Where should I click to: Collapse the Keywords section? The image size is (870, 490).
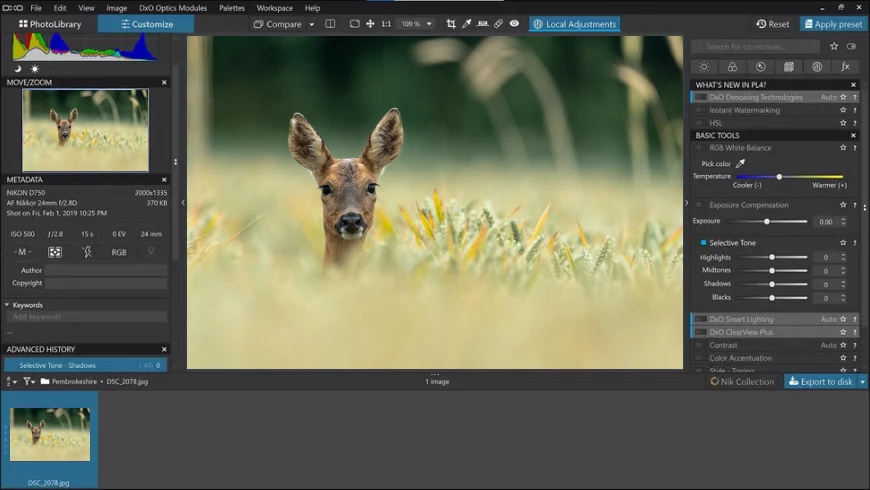[7, 305]
